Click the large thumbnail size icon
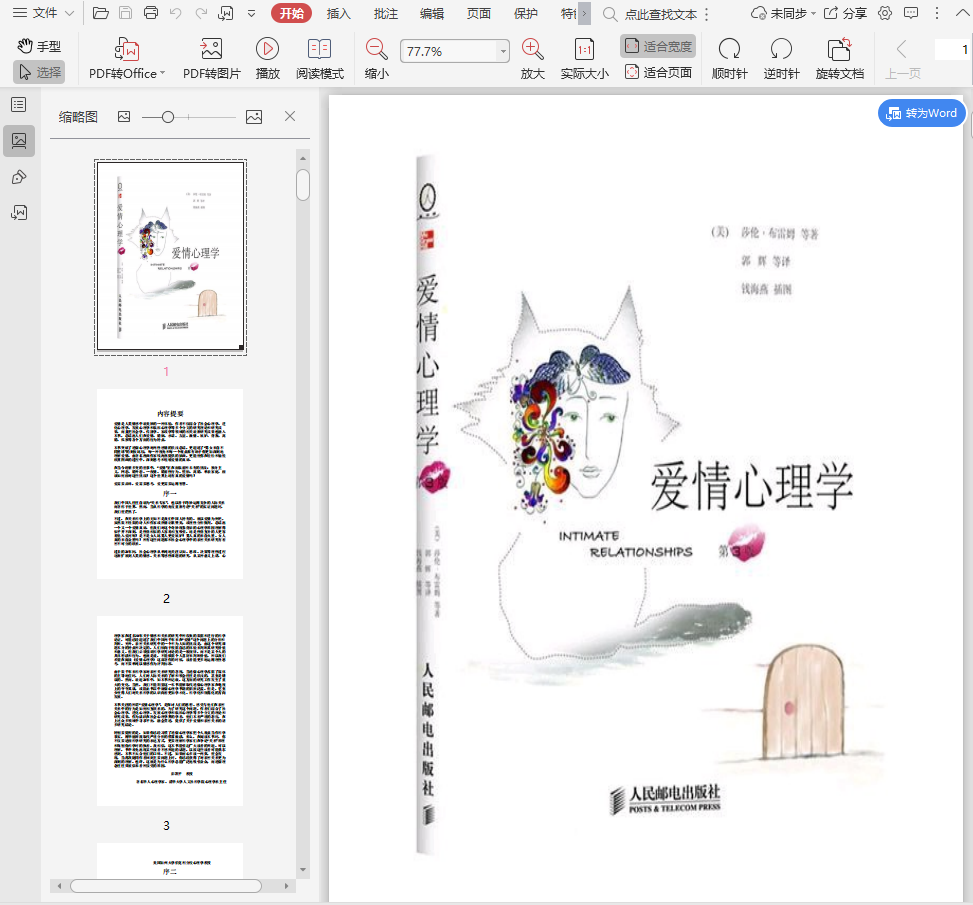This screenshot has width=973, height=905. coord(254,117)
